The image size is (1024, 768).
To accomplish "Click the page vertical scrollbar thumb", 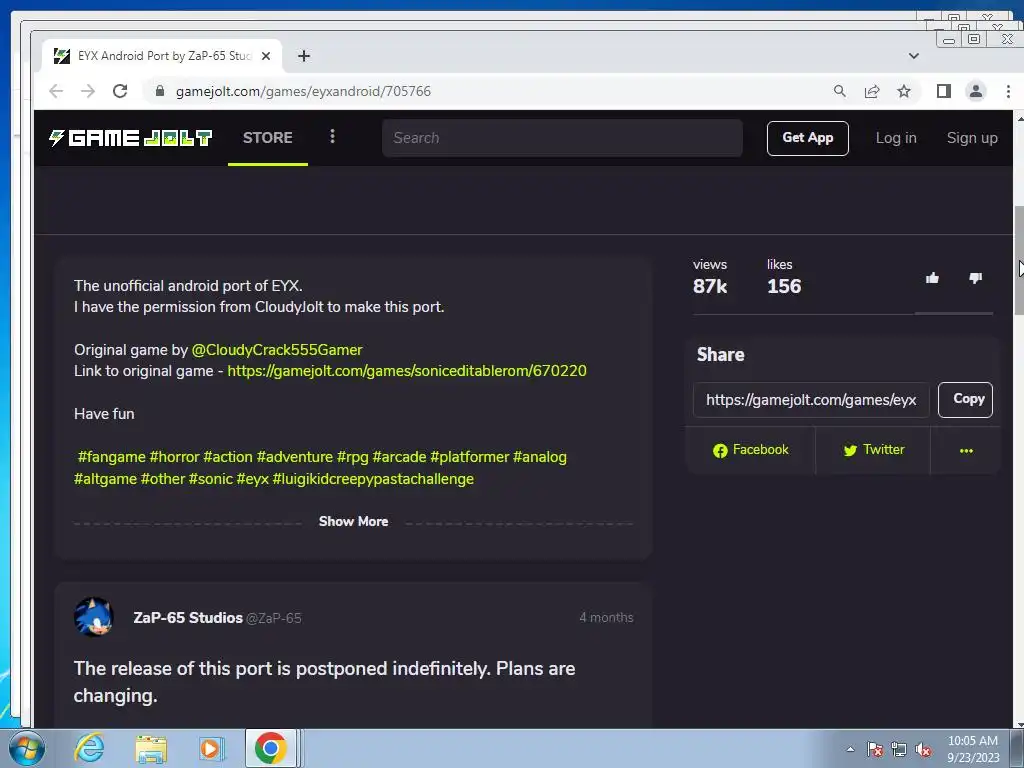I will pyautogui.click(x=1018, y=261).
